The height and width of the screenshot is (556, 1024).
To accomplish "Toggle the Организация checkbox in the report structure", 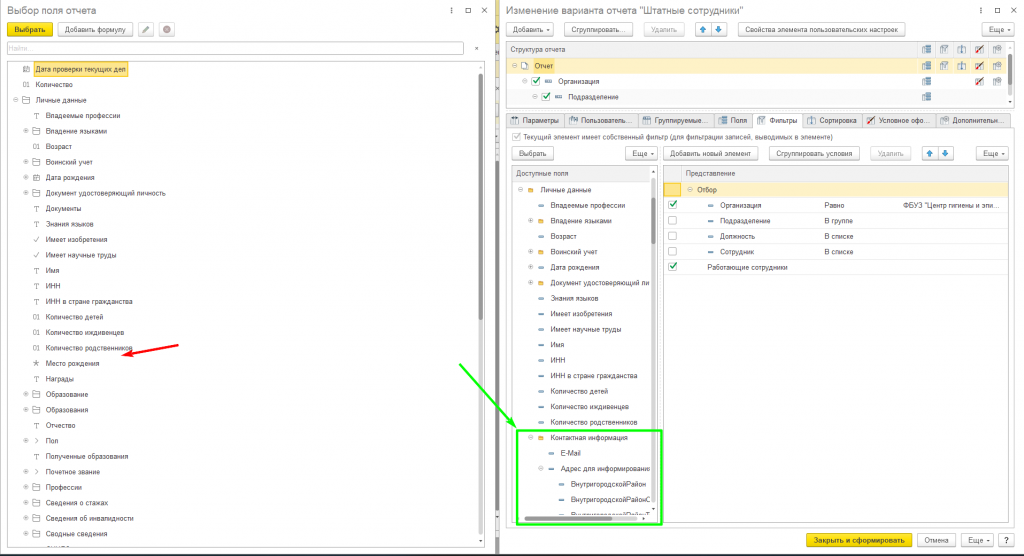I will pyautogui.click(x=536, y=82).
